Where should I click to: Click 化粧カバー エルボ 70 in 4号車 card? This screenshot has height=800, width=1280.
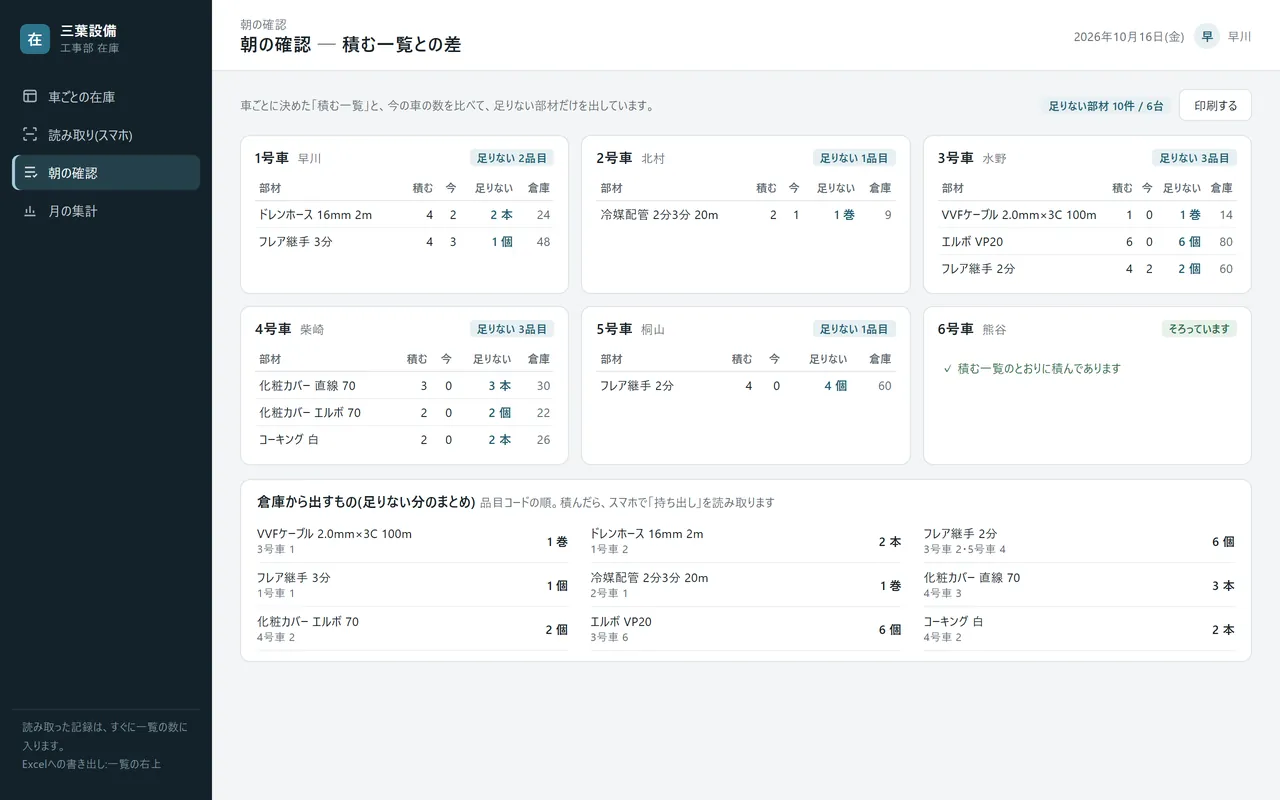pyautogui.click(x=310, y=413)
